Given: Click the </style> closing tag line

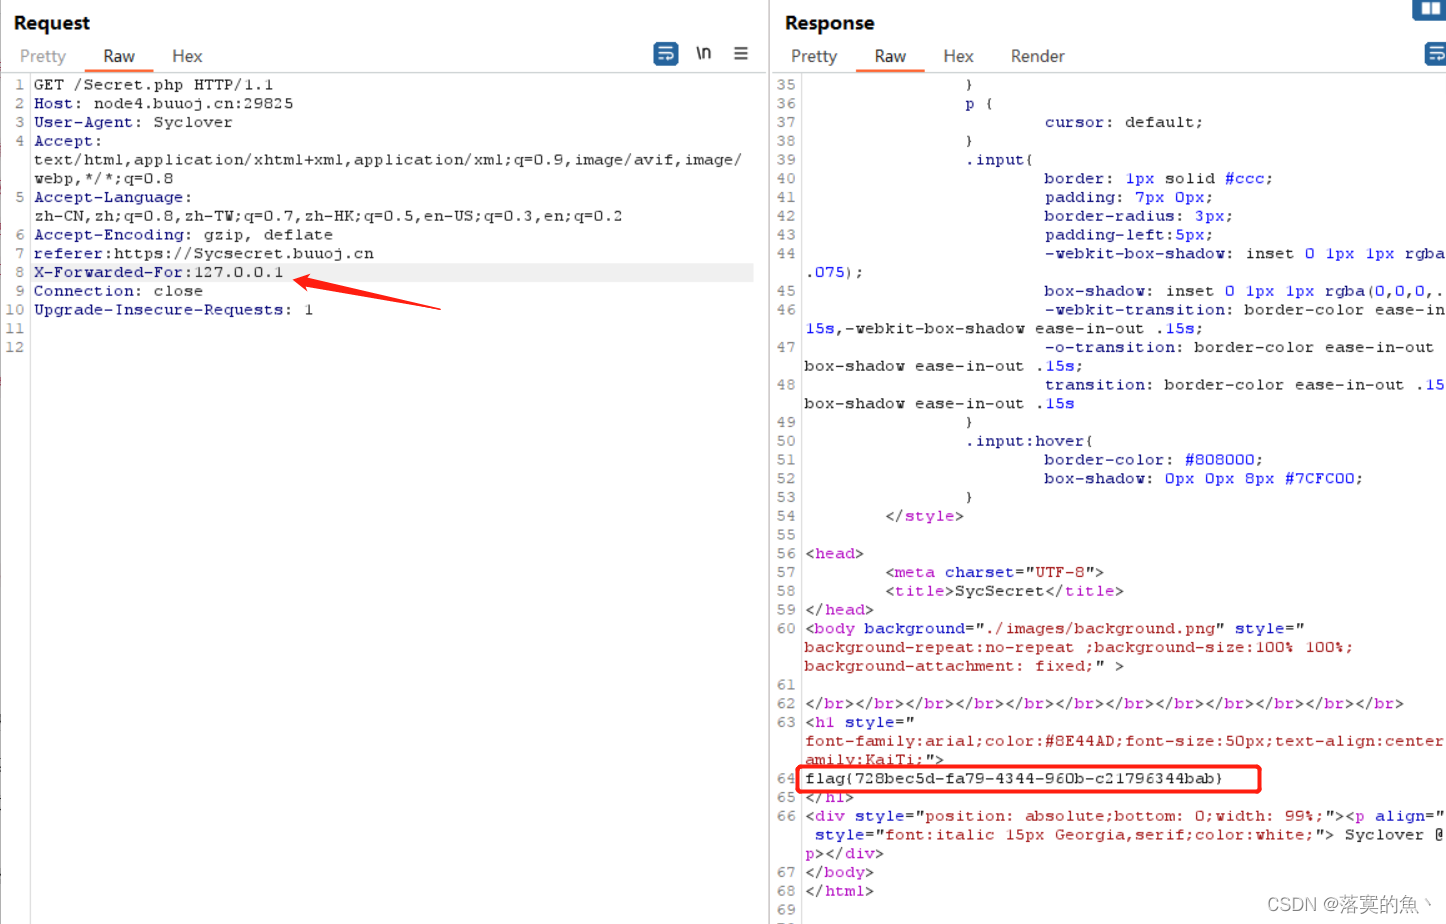Looking at the screenshot, I should pyautogui.click(x=924, y=517).
